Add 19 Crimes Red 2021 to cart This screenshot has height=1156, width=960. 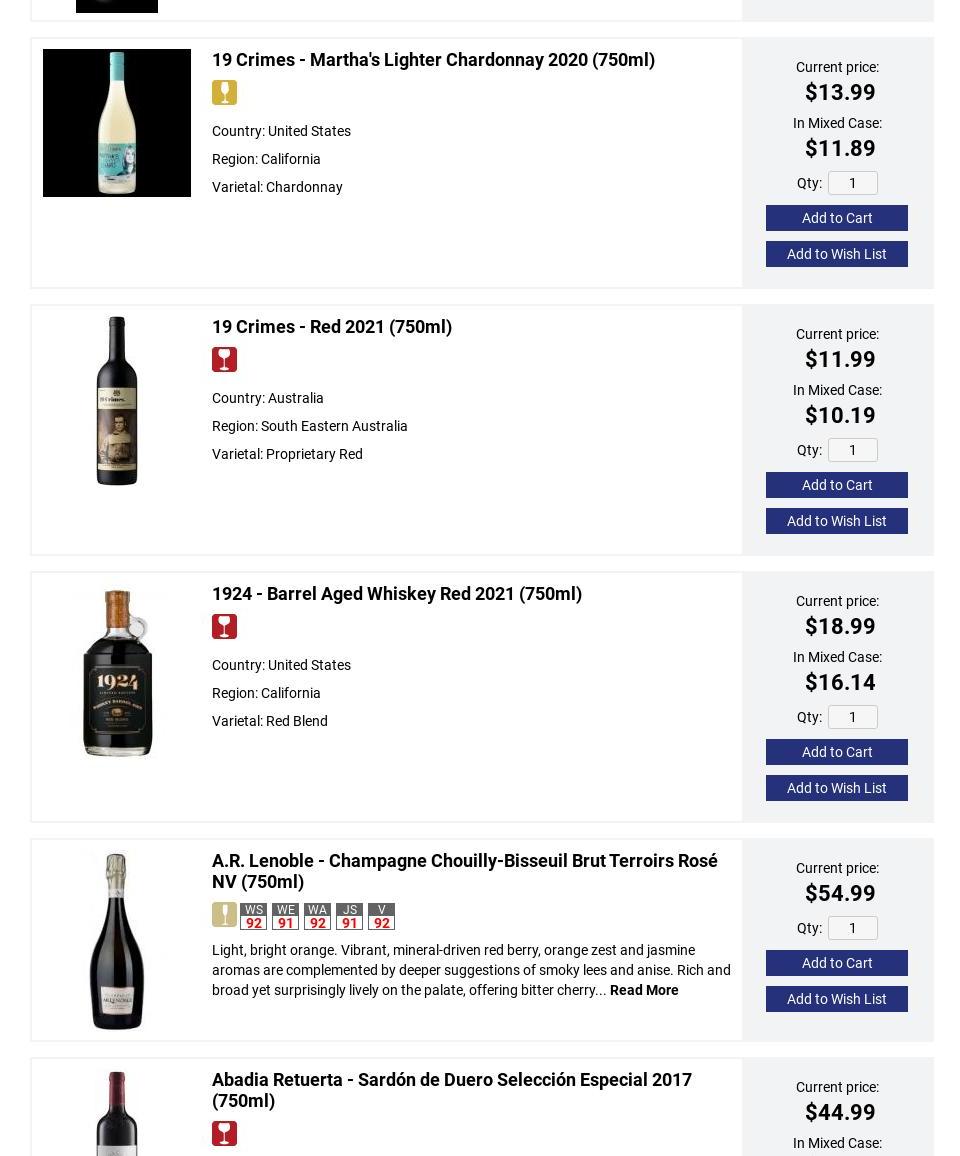tap(837, 485)
